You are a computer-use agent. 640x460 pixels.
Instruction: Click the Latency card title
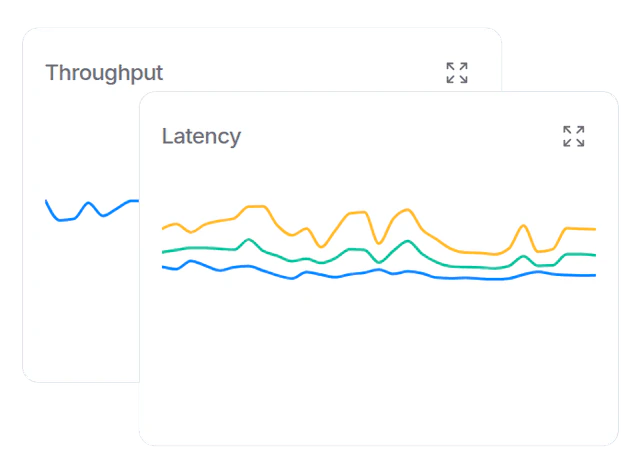point(201,136)
